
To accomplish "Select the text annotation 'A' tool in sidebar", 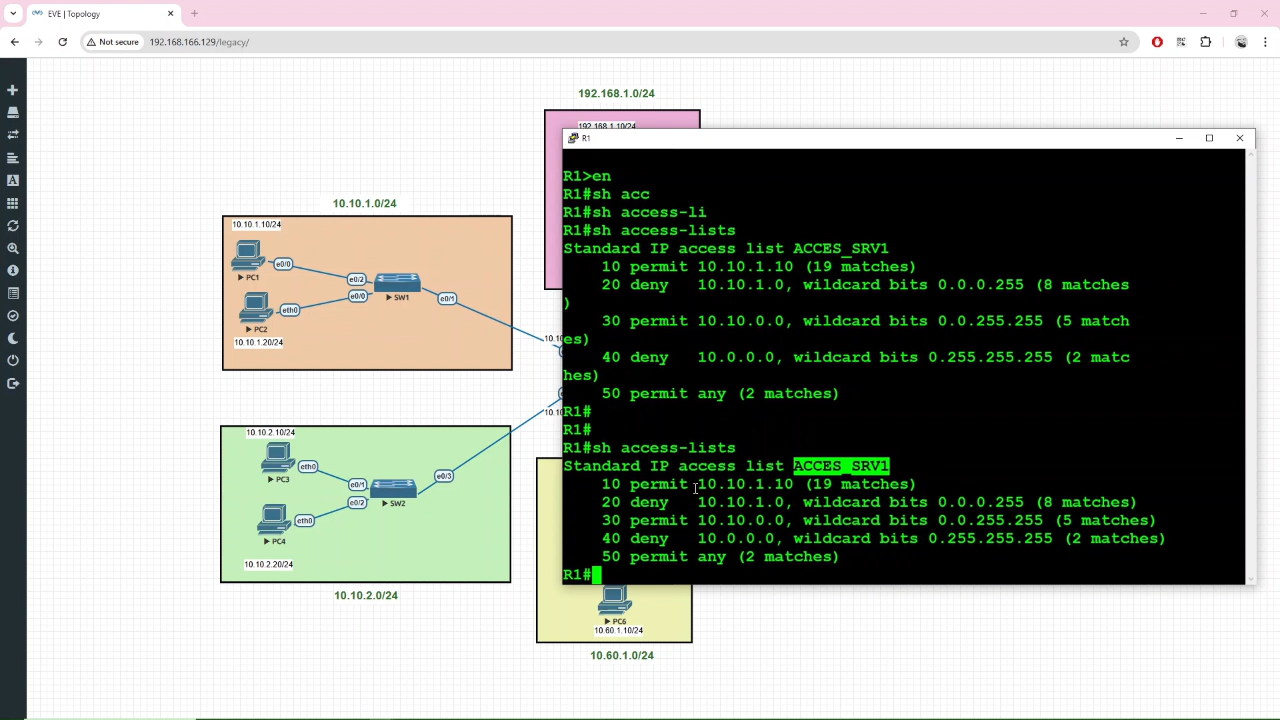I will coord(13,178).
